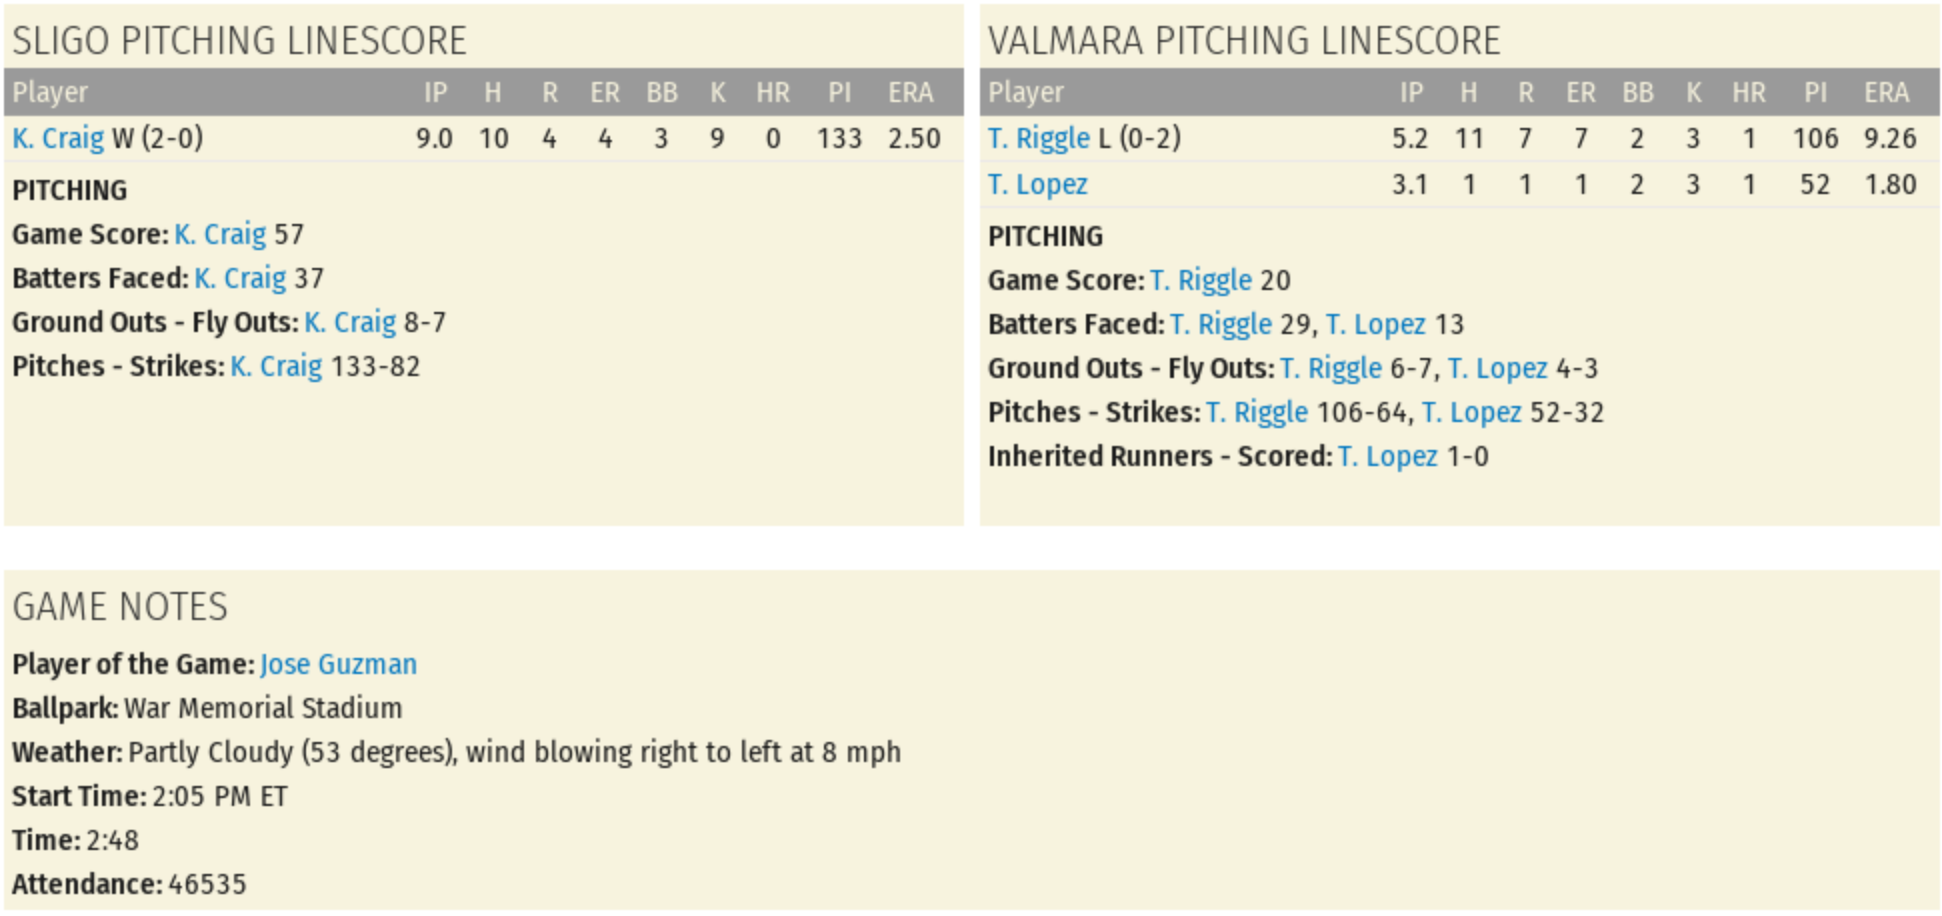The image size is (1942, 916).
Task: Click K. Craig next to Batters Faced
Action: 240,278
